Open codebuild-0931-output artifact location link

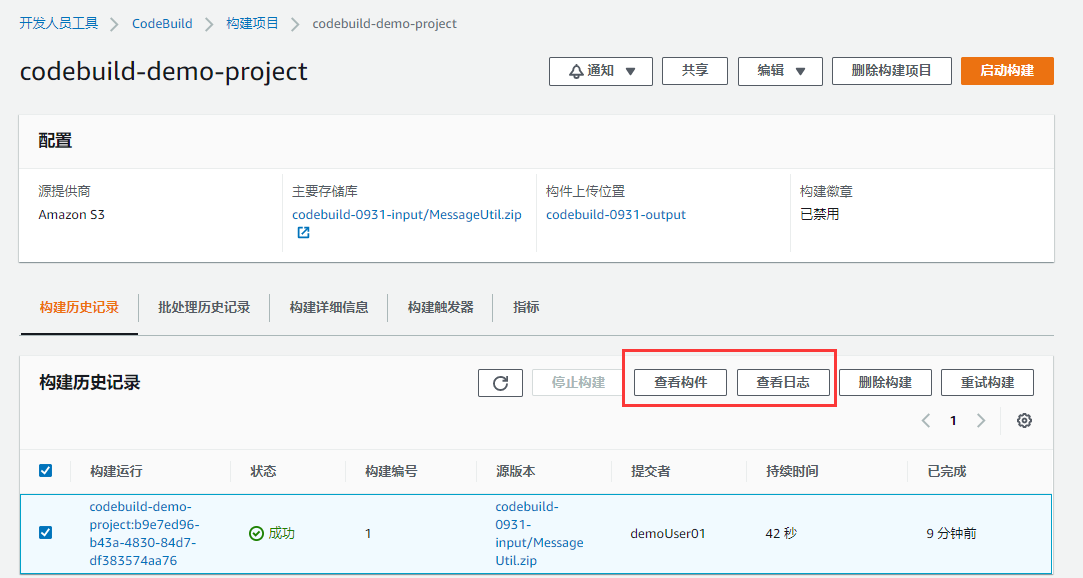(x=616, y=215)
